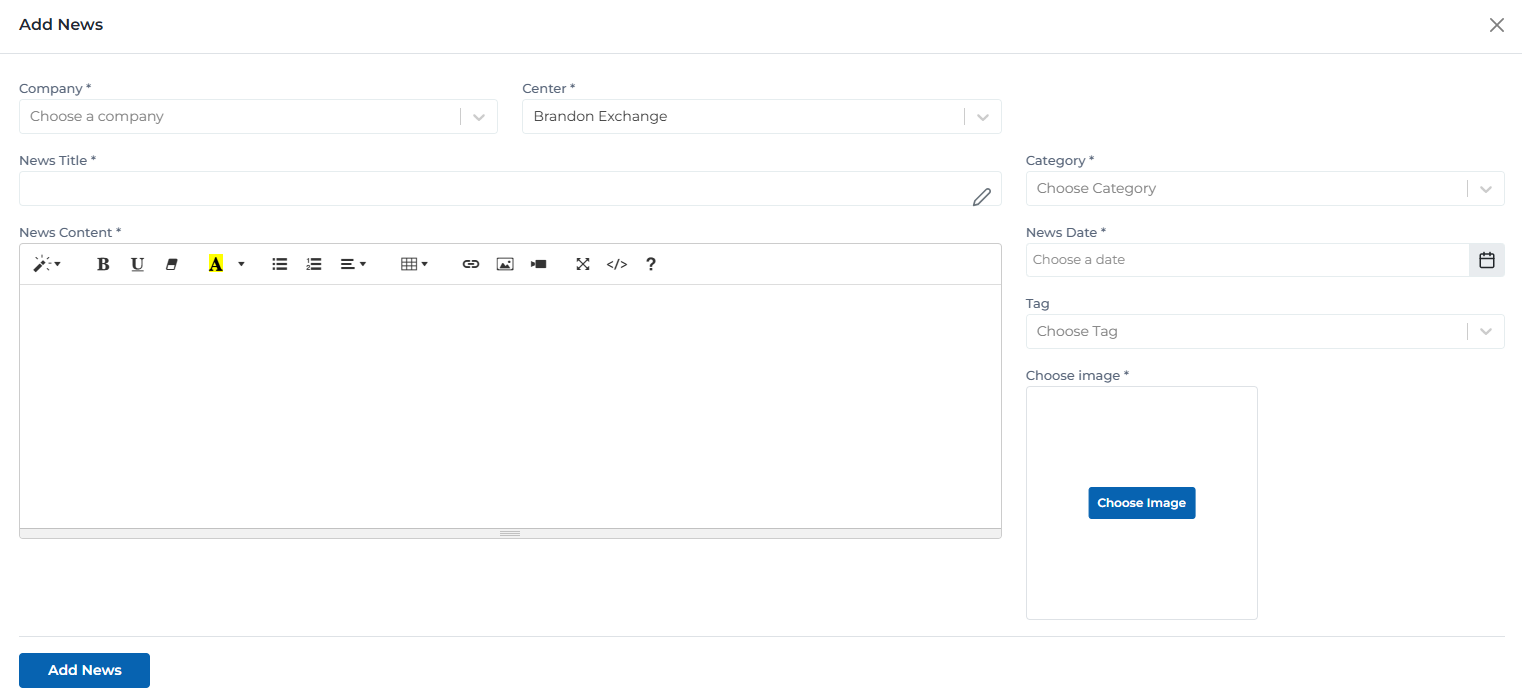Insert an unordered bullet list
The width and height of the screenshot is (1522, 698).
279,263
